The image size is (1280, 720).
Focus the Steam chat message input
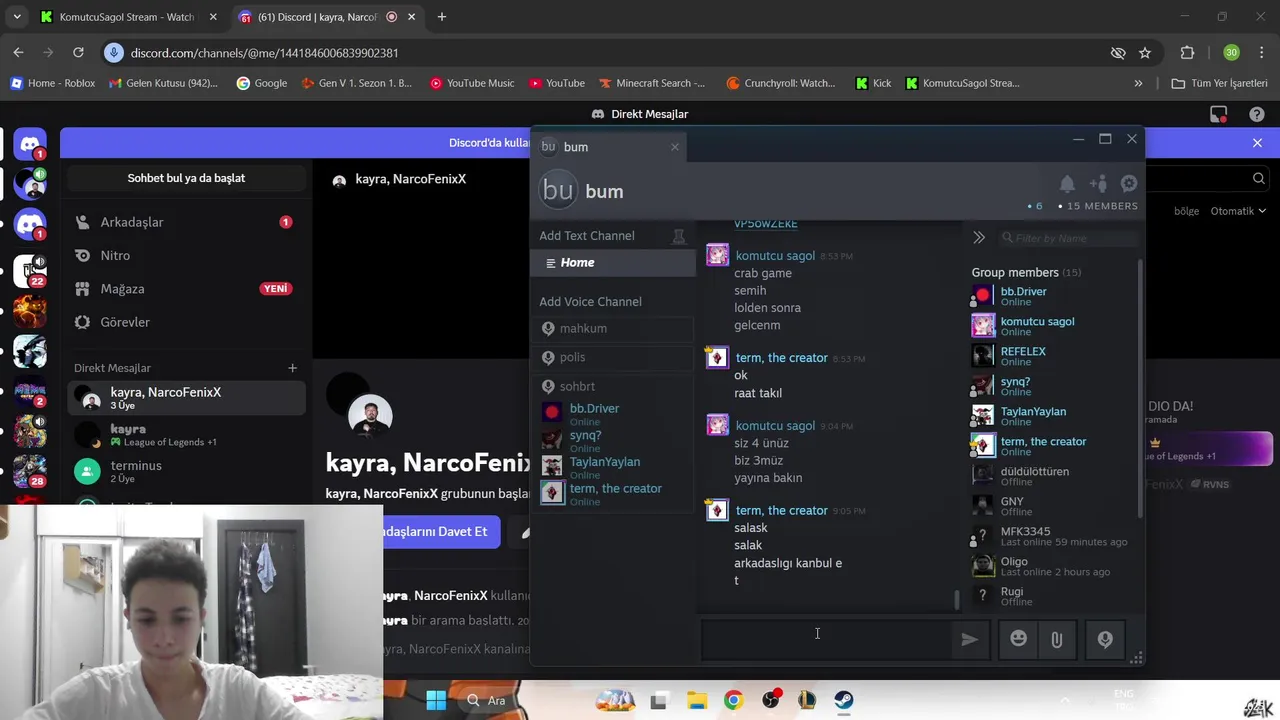tap(826, 640)
